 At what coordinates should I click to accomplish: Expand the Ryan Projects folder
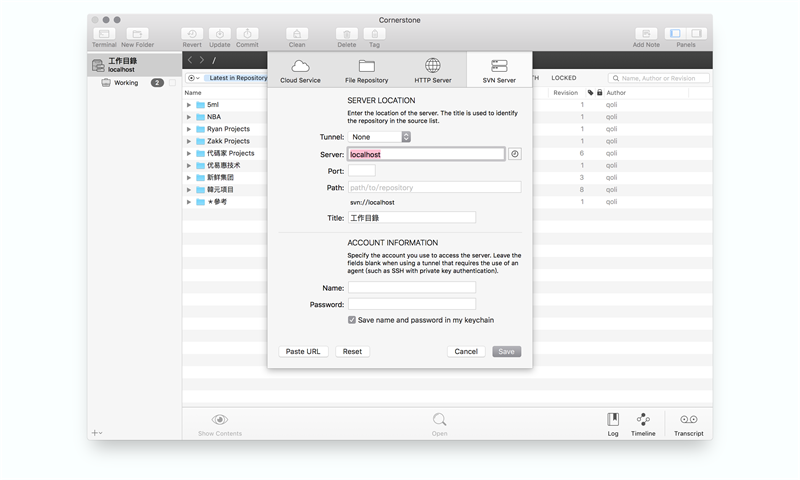click(189, 129)
